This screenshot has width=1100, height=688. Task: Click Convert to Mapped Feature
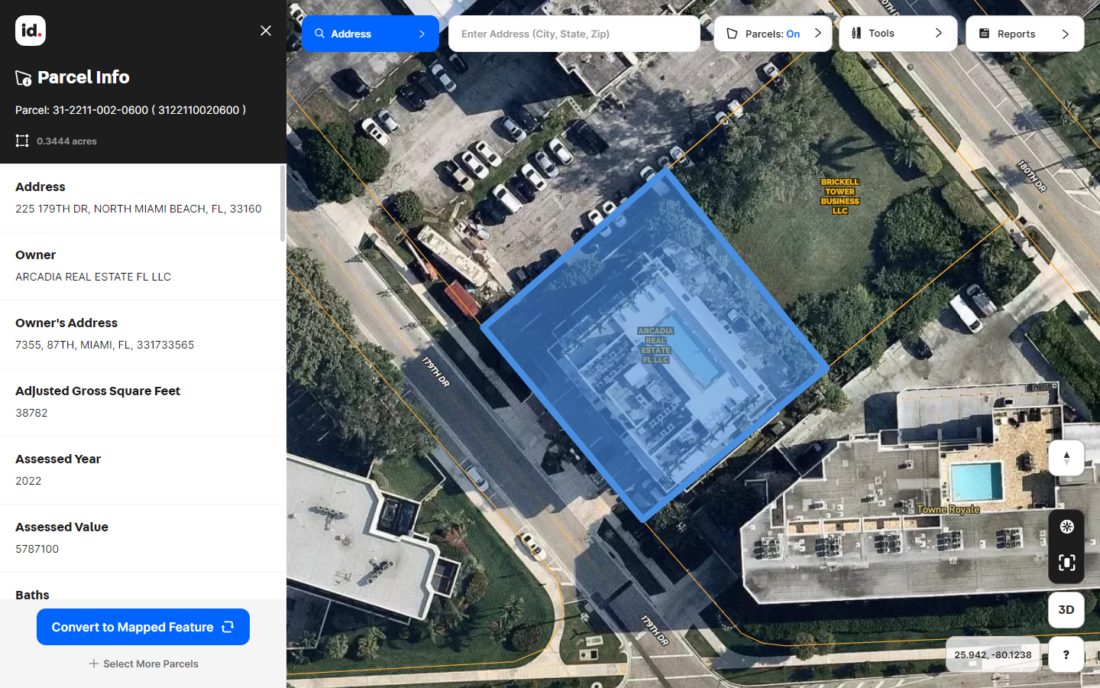[143, 627]
